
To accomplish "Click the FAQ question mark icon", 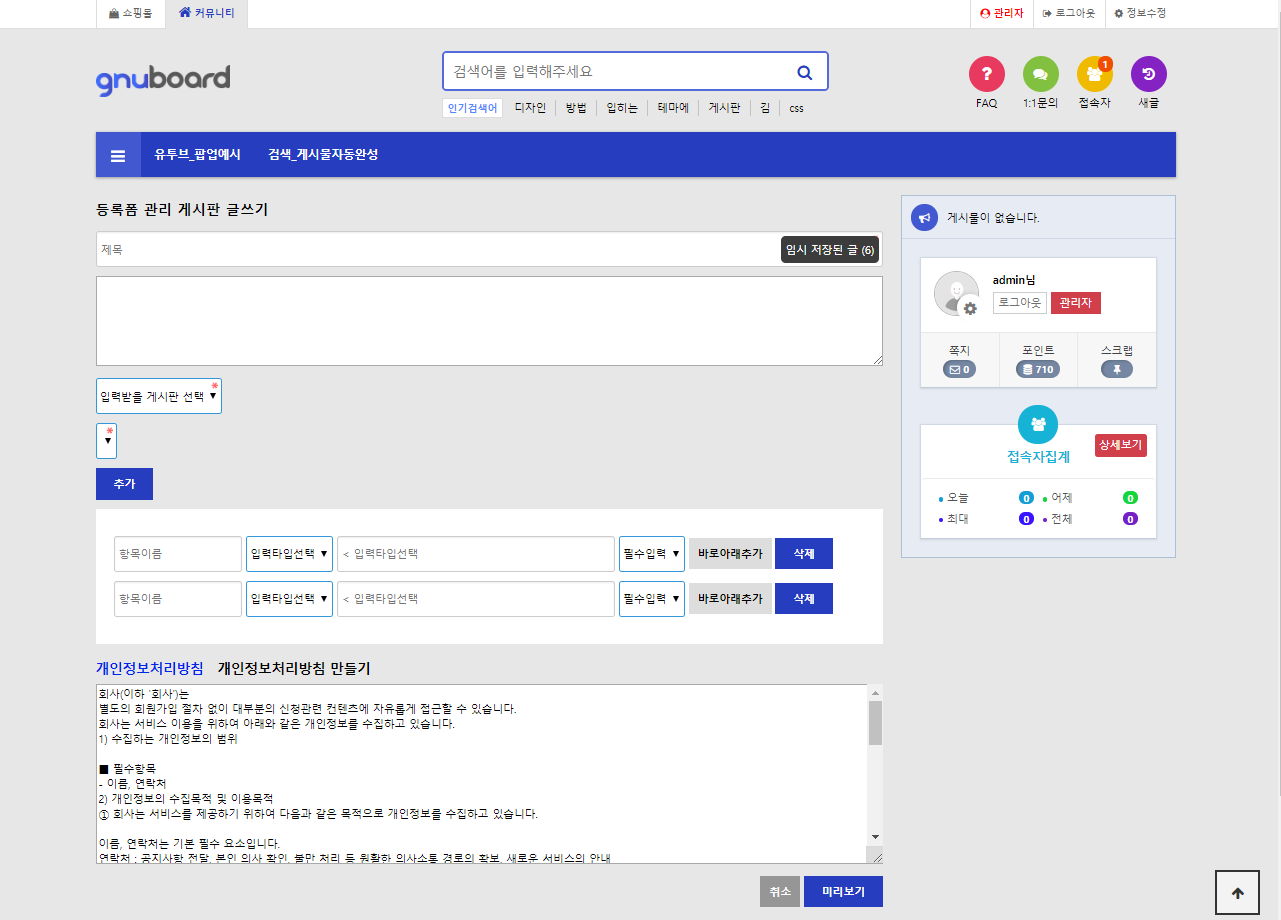I will [986, 74].
